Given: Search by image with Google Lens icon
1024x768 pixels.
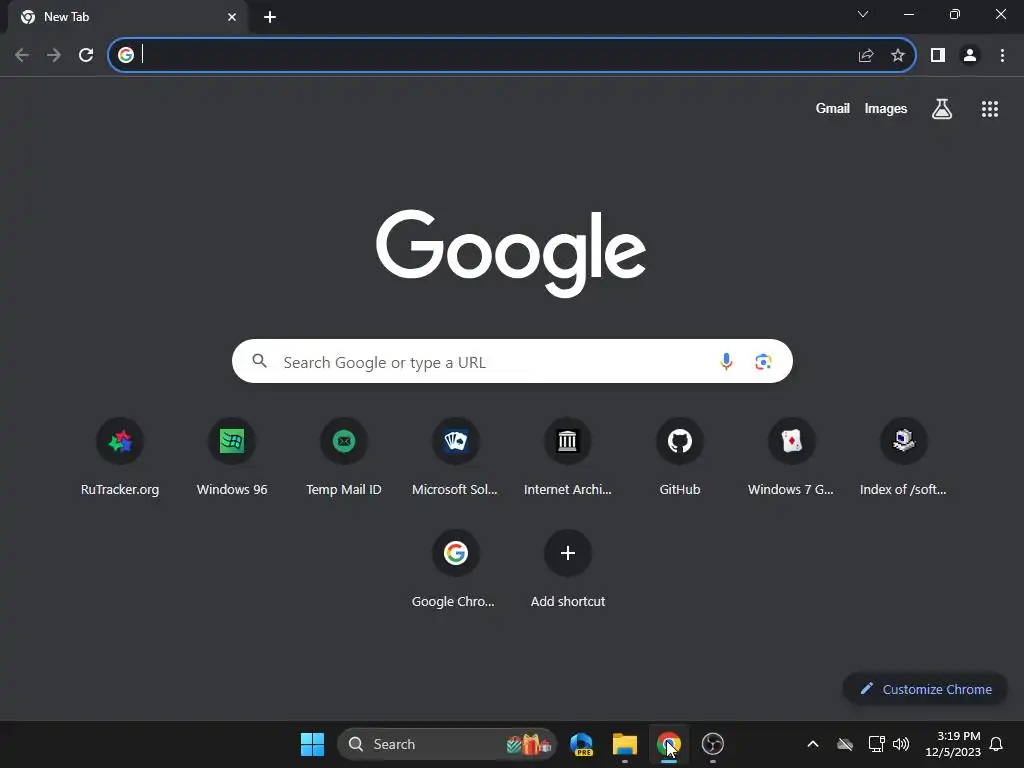Looking at the screenshot, I should (x=763, y=361).
